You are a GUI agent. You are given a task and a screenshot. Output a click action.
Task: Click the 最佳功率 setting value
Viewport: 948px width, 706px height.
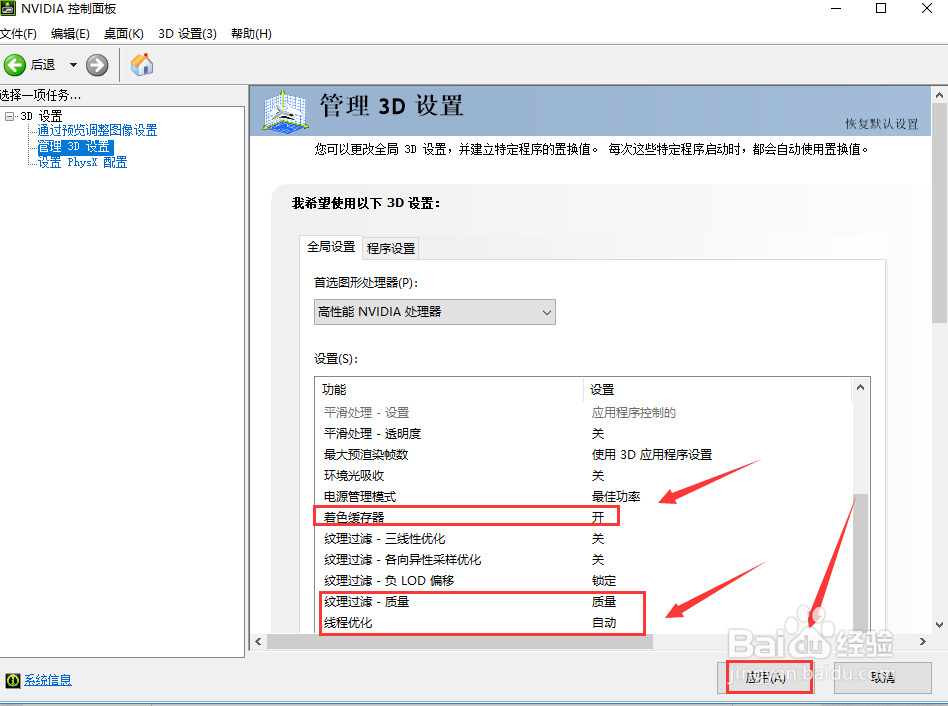tap(615, 497)
